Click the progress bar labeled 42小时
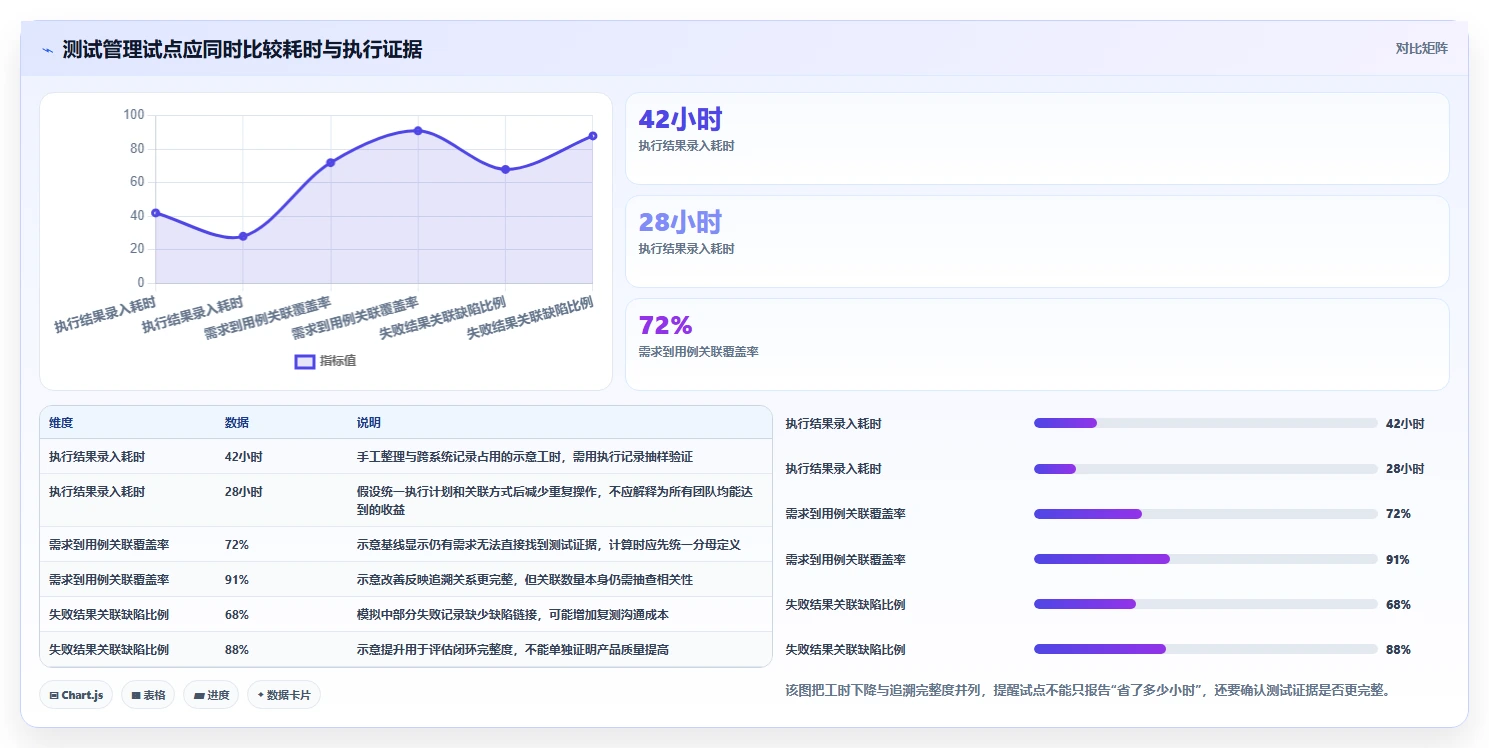 [1206, 424]
